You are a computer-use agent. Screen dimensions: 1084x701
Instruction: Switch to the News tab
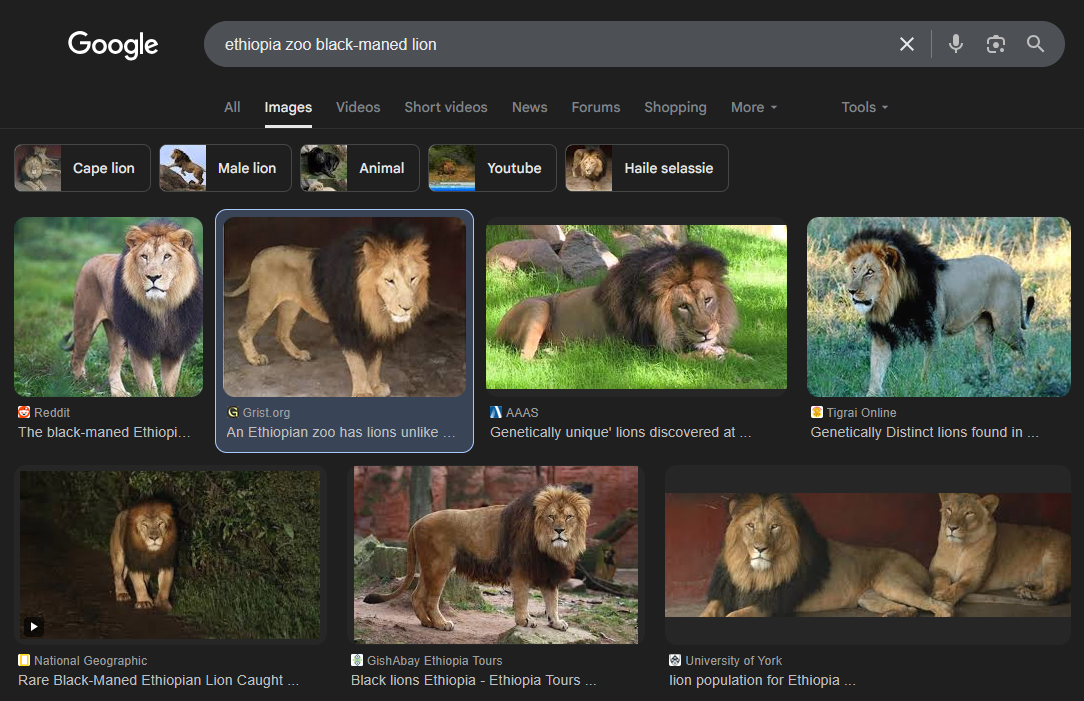pyautogui.click(x=530, y=107)
